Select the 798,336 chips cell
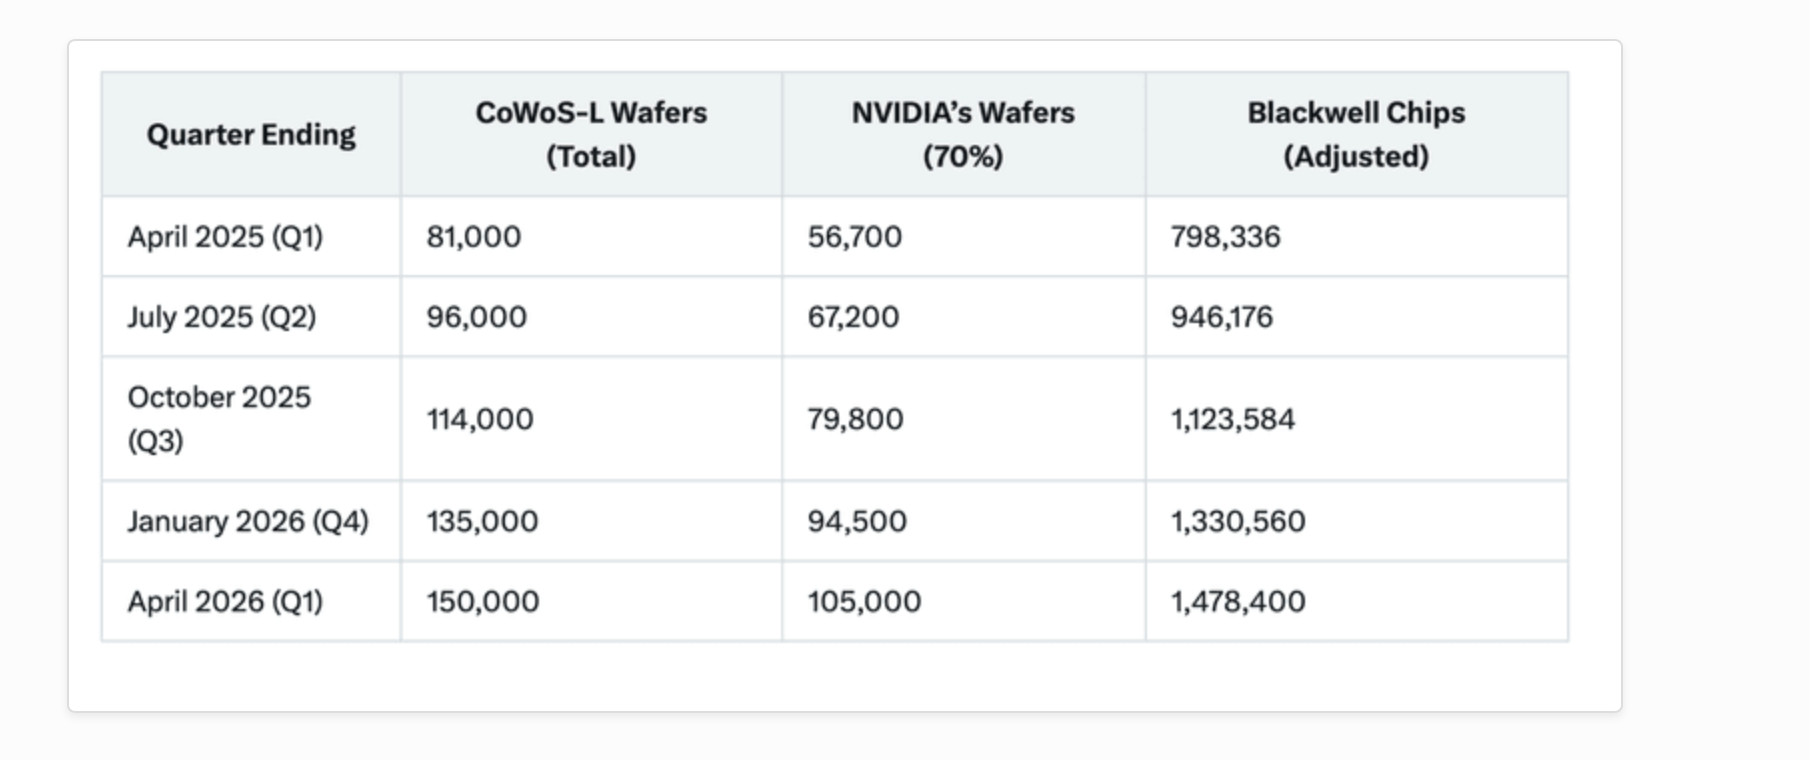Screen dimensions: 1810x760 pos(1226,237)
